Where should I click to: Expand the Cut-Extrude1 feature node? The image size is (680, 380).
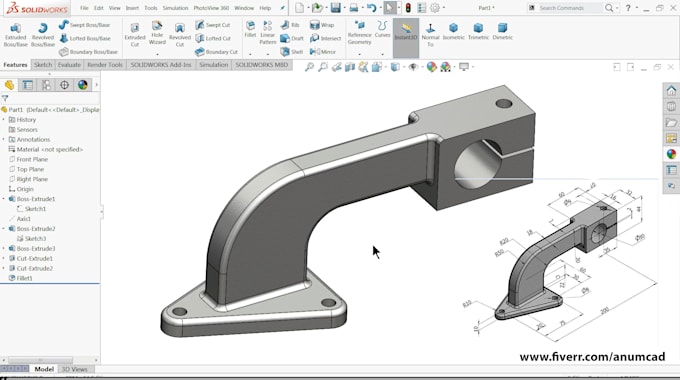pos(3,259)
